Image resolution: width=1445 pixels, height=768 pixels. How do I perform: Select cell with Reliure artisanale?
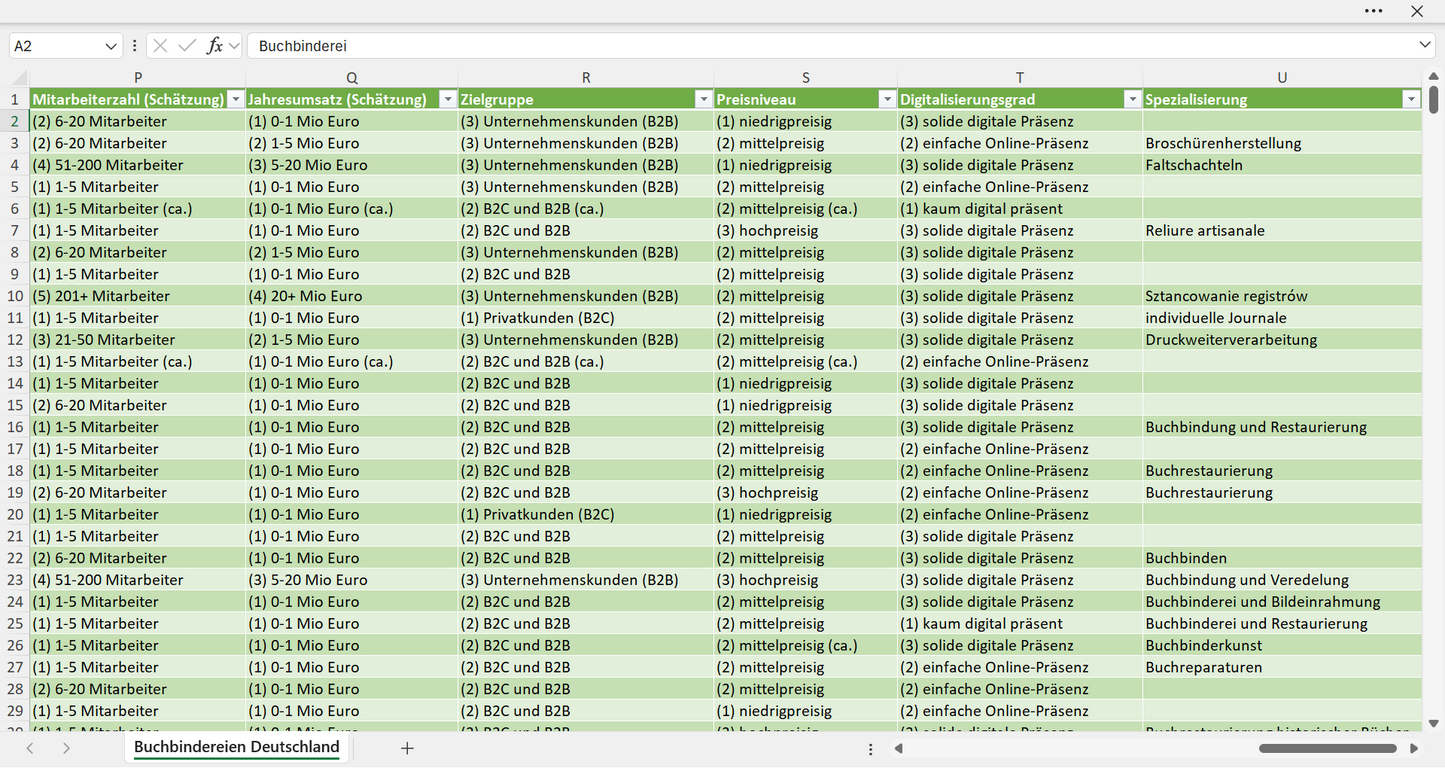click(1282, 230)
